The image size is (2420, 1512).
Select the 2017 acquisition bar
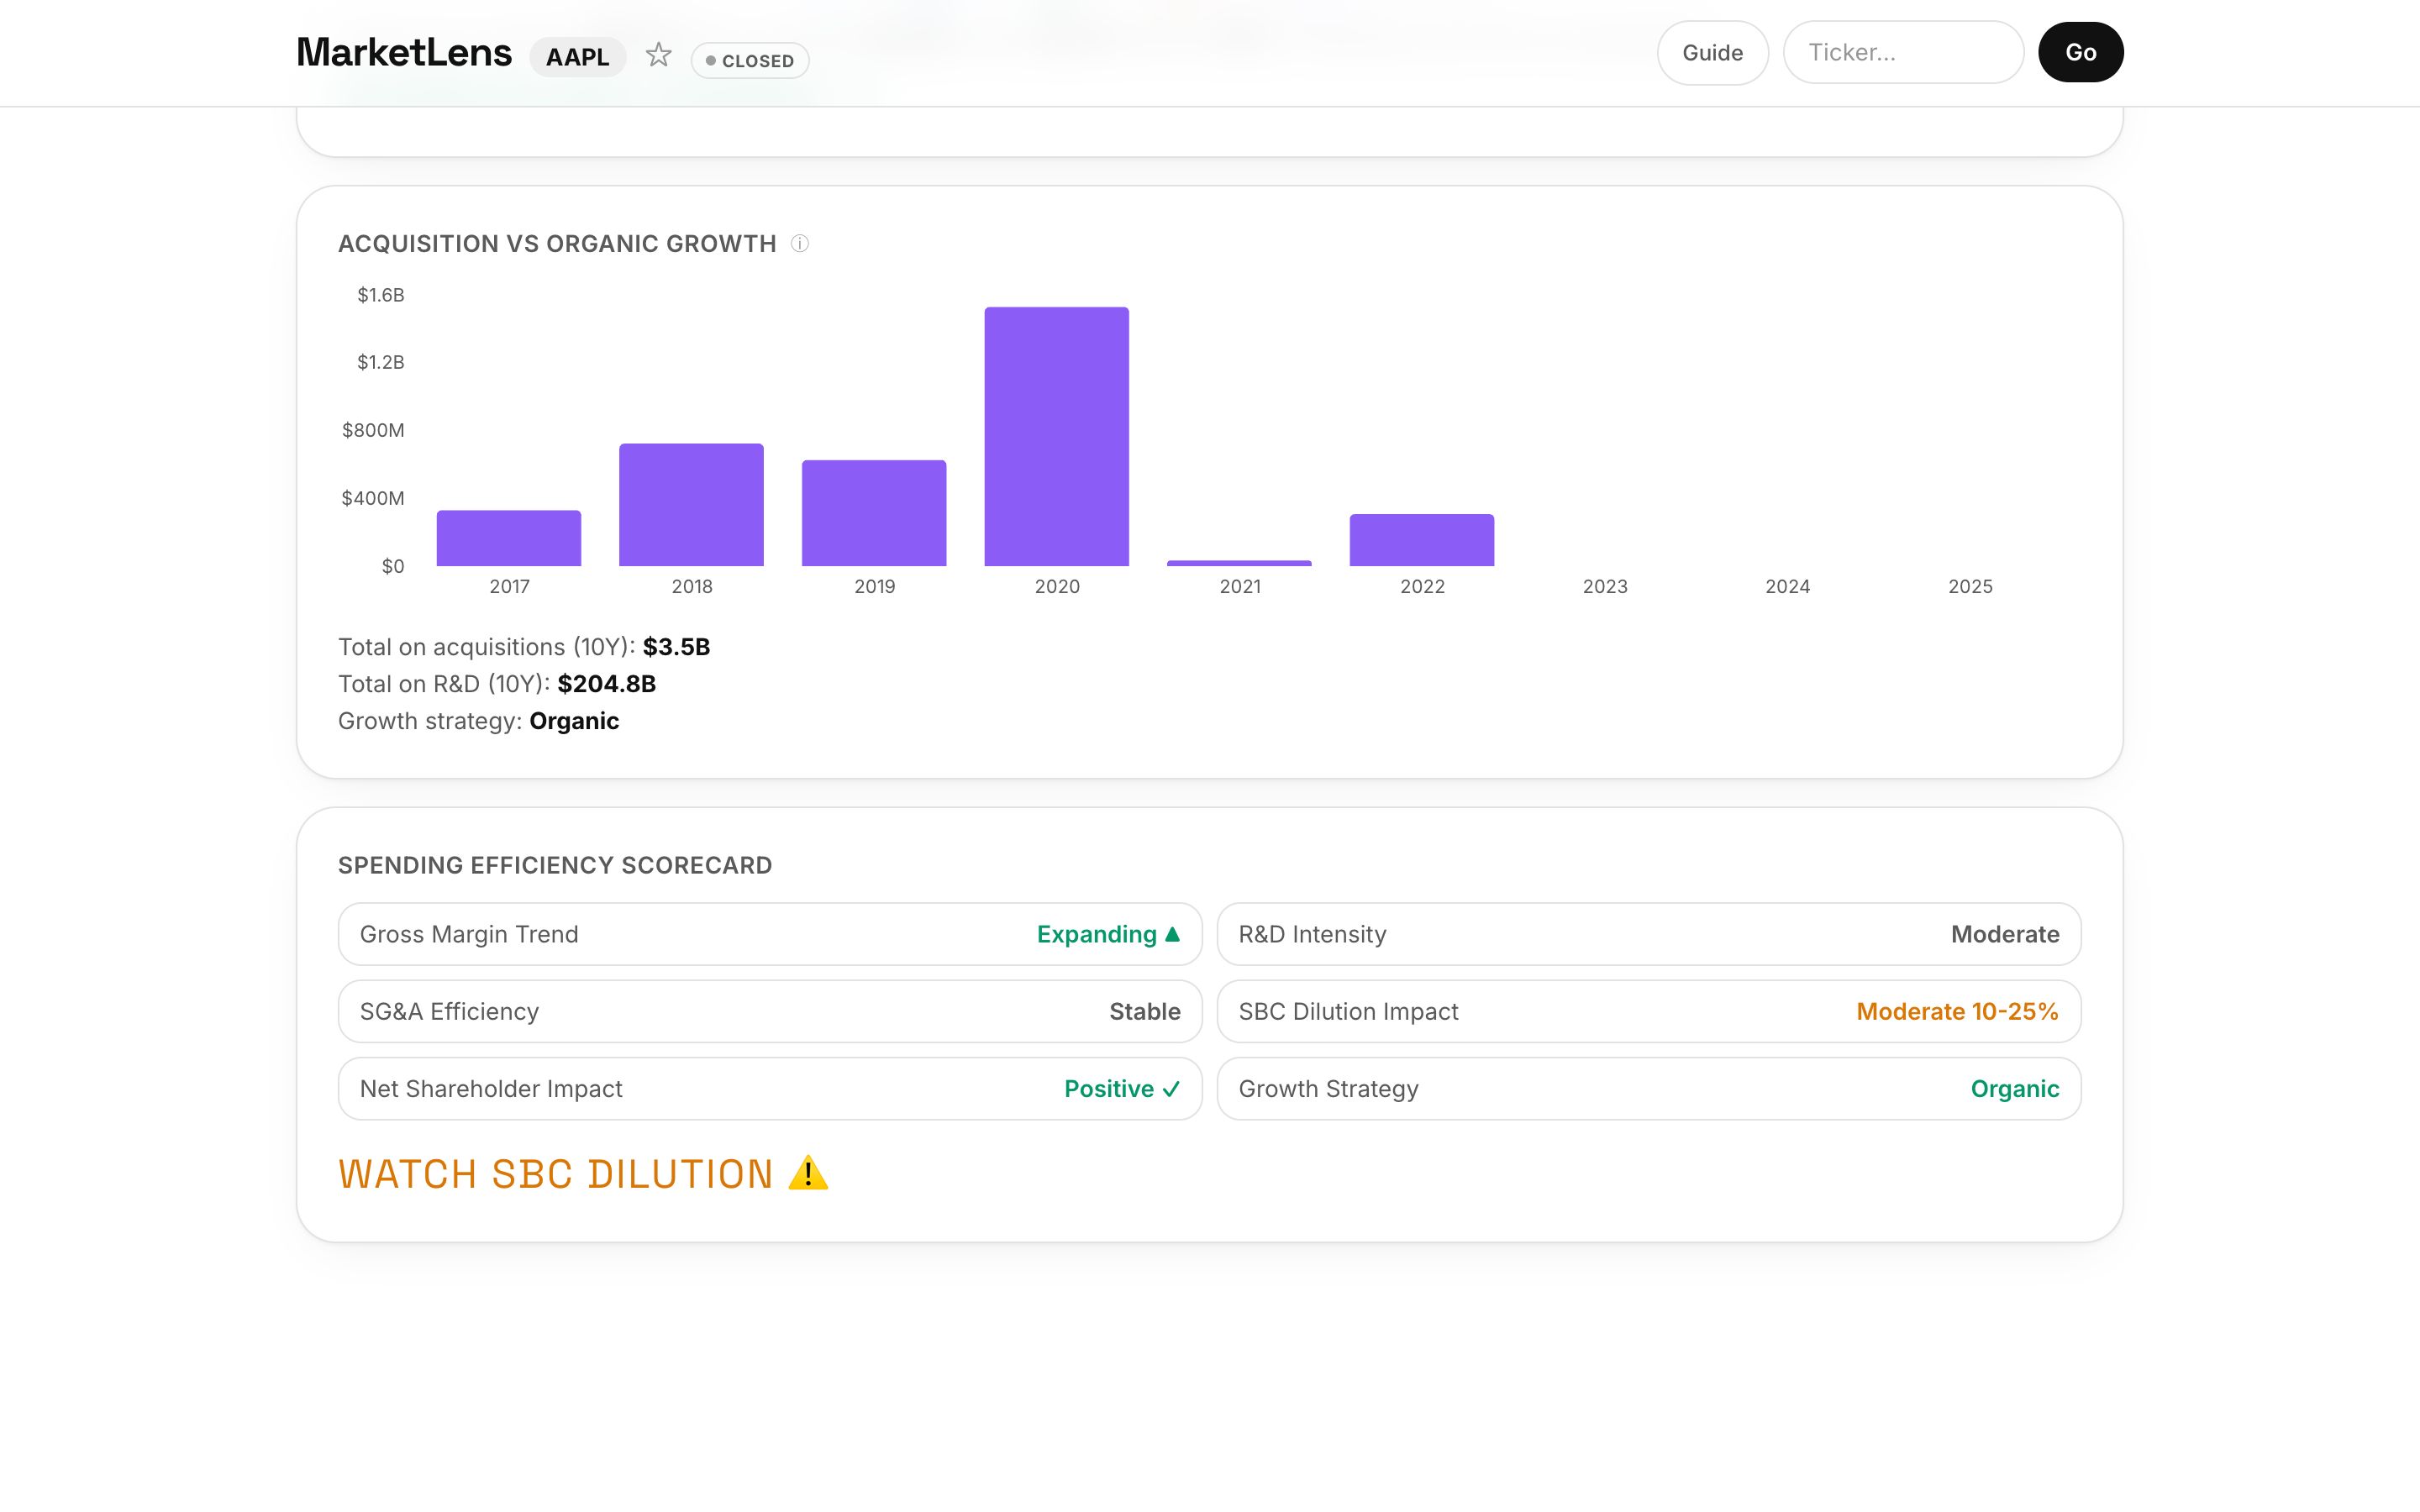(x=509, y=538)
